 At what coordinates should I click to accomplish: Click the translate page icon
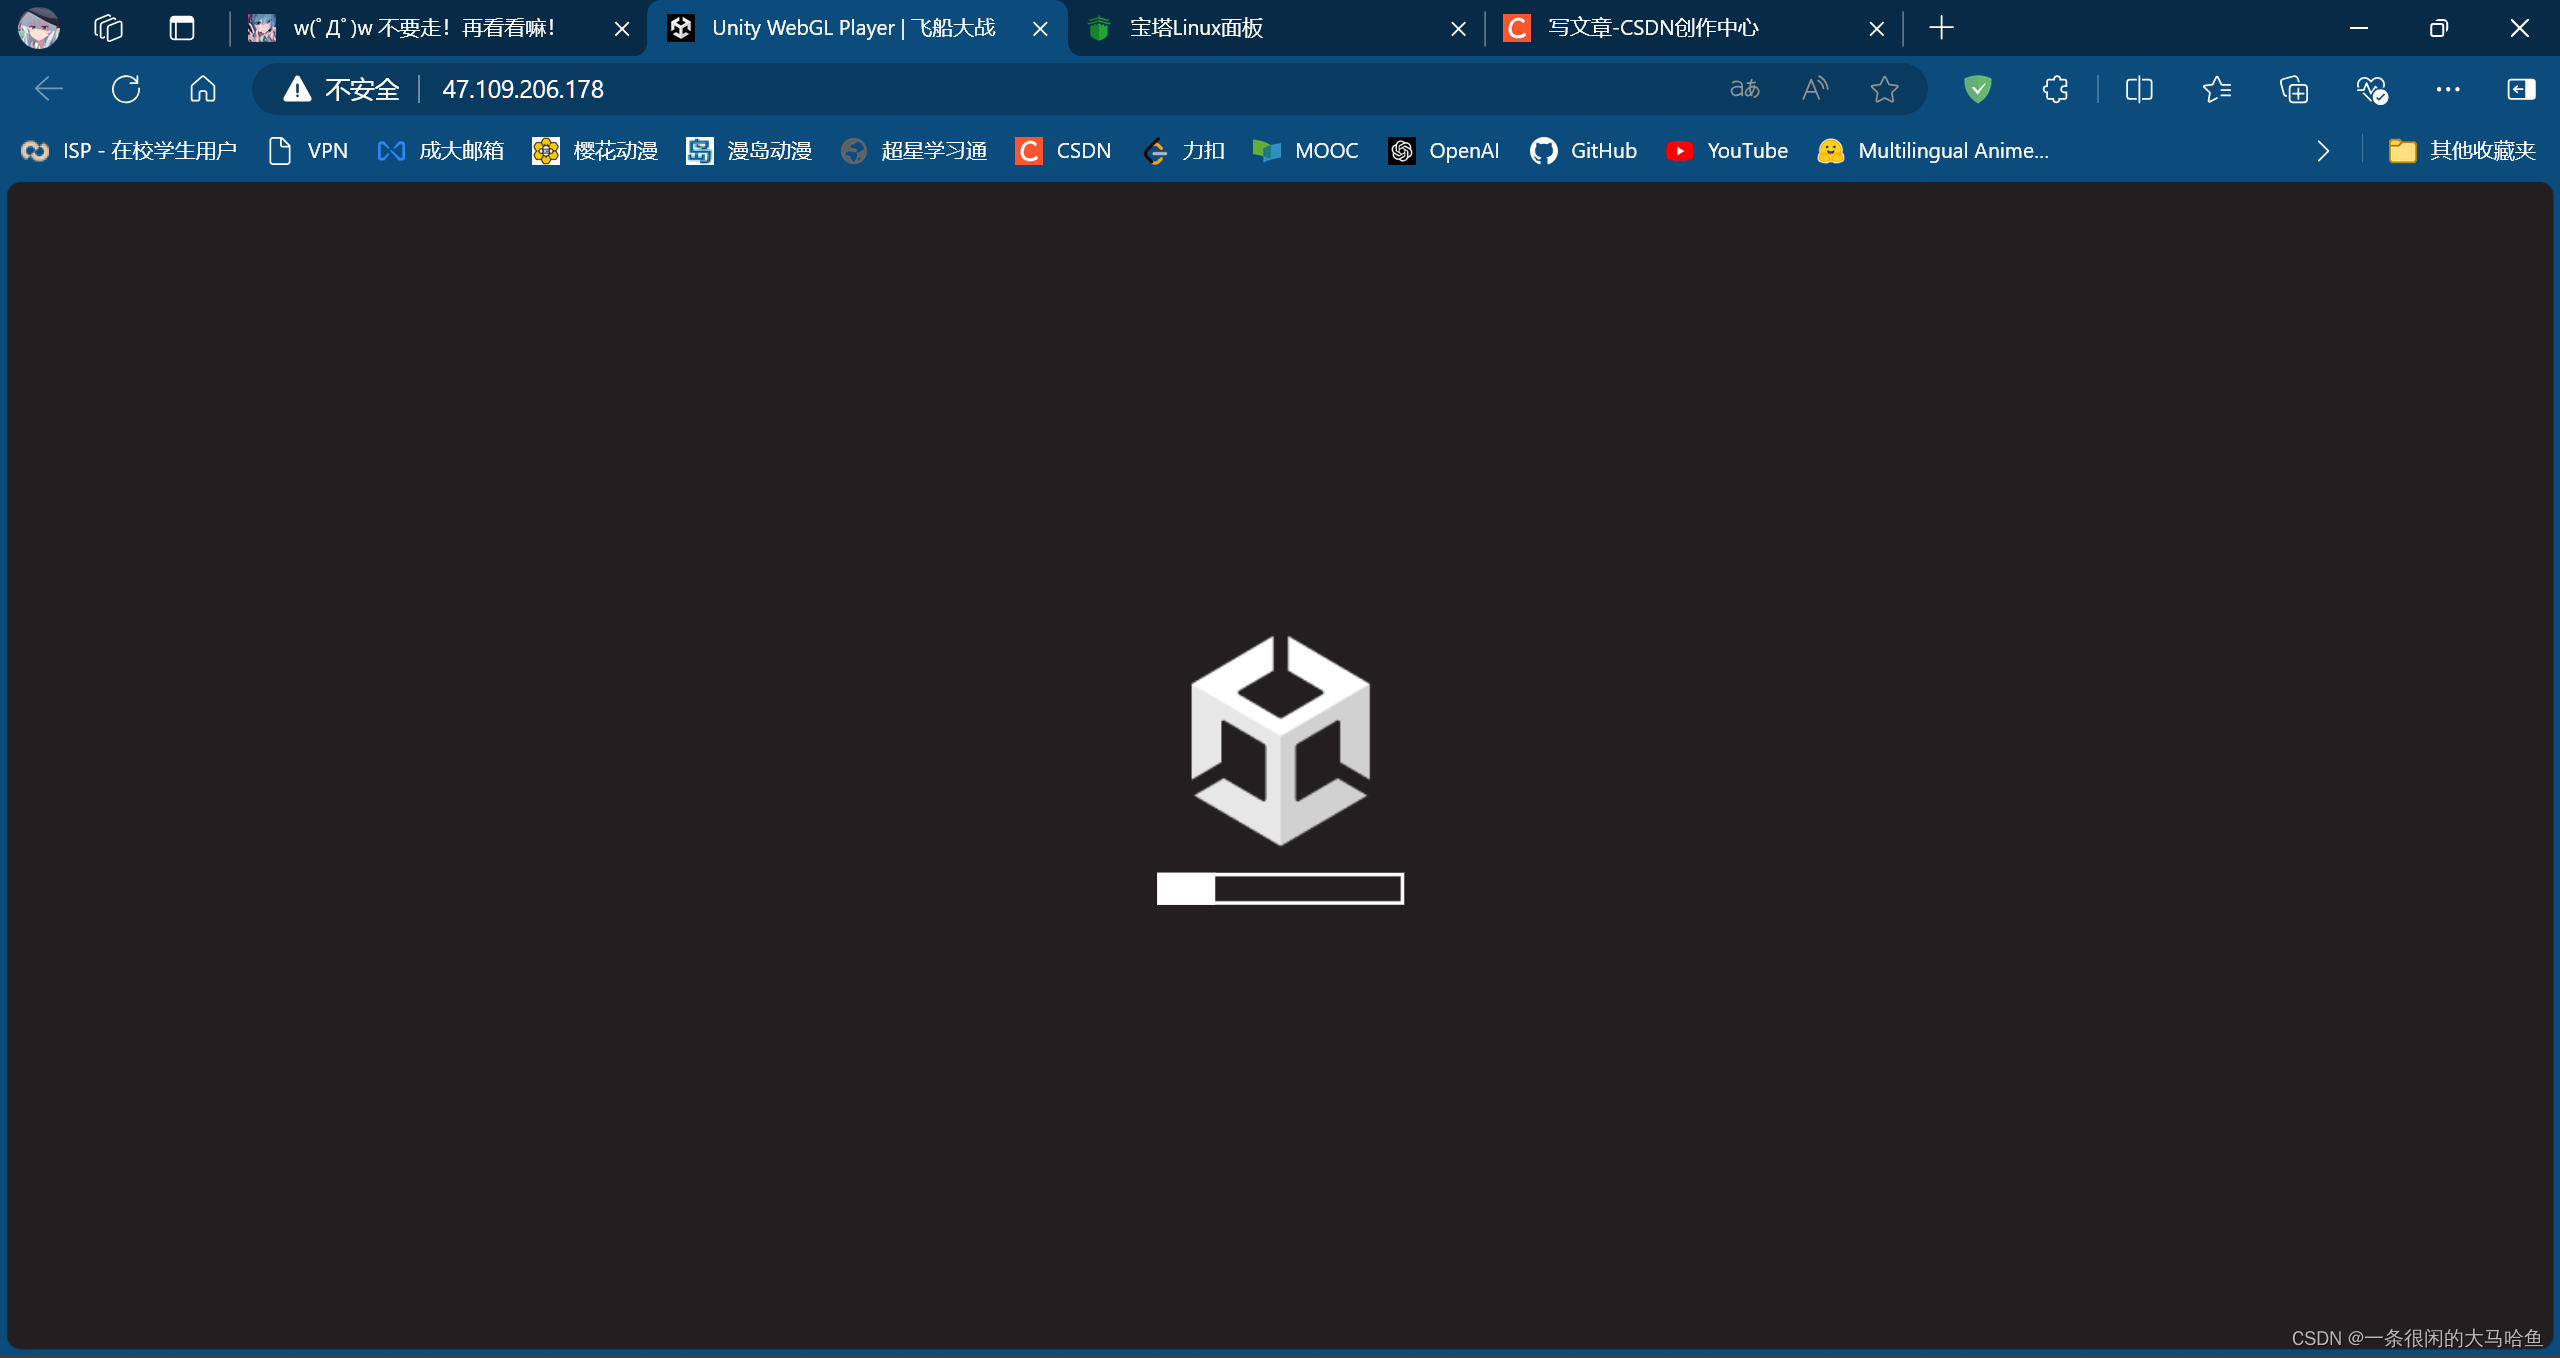tap(1744, 89)
